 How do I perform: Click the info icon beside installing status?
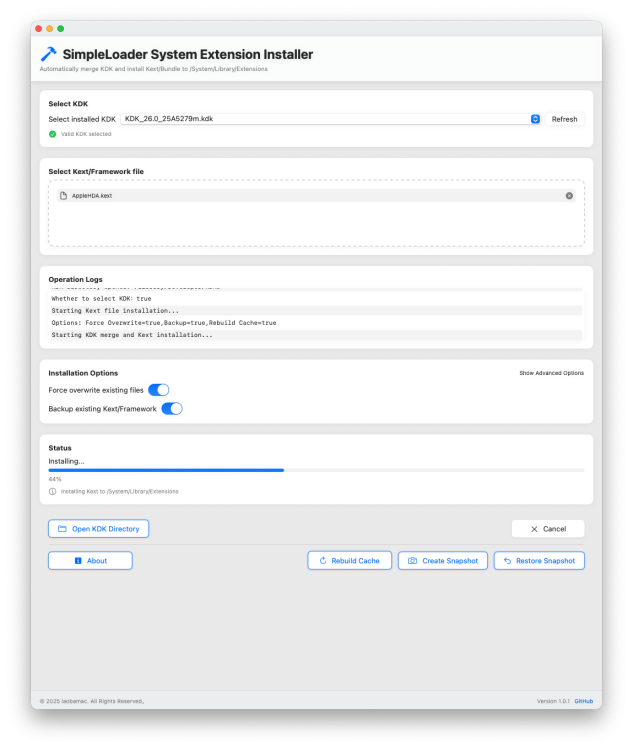coord(53,492)
